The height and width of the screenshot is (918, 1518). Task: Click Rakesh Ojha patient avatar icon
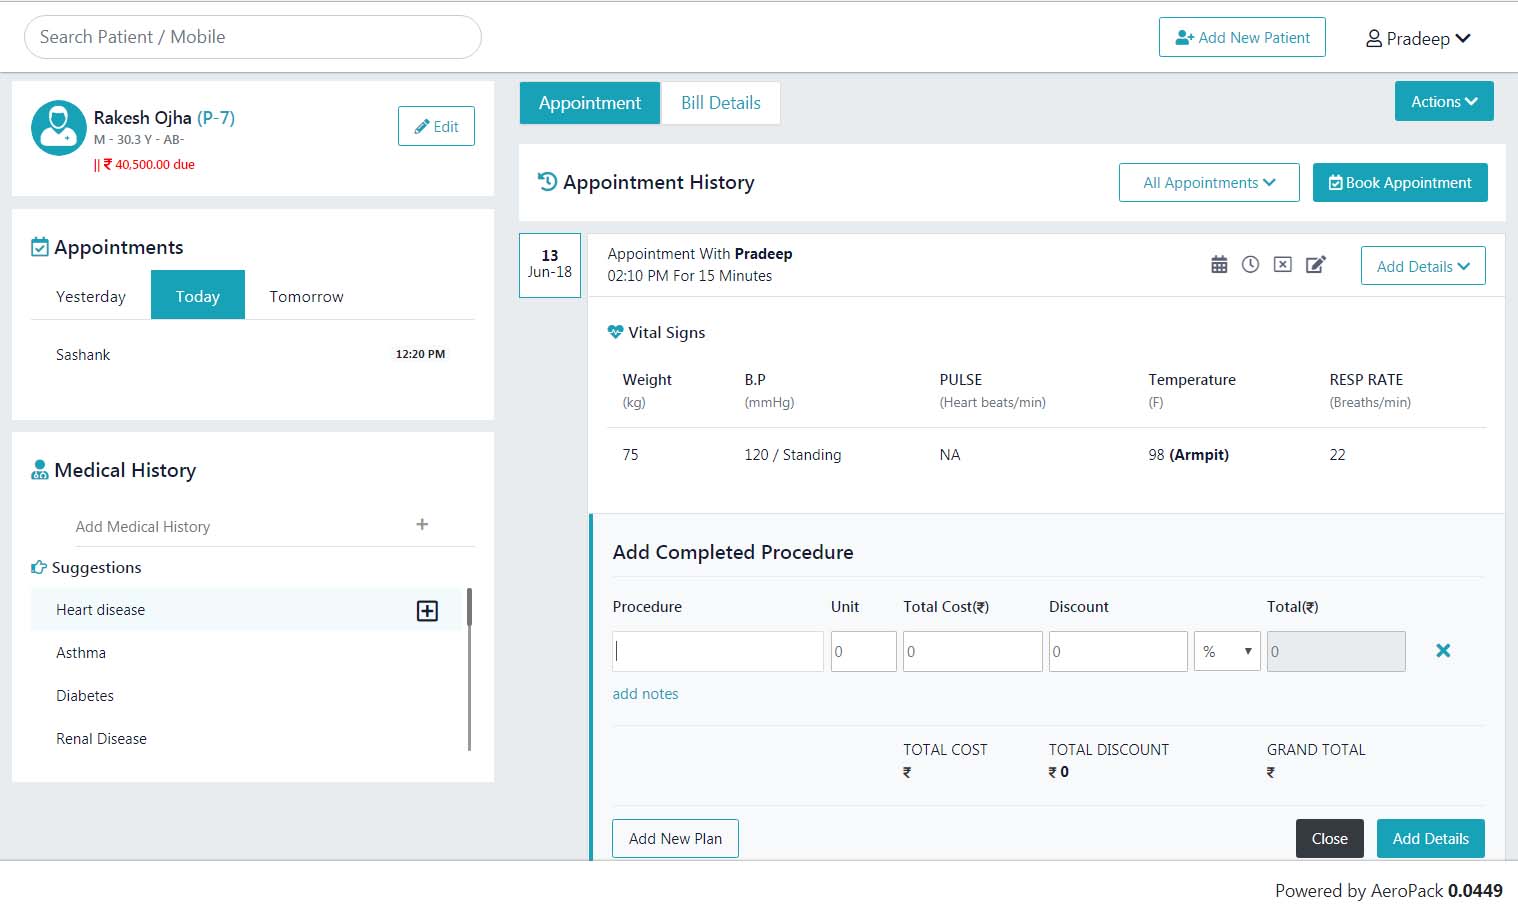58,128
